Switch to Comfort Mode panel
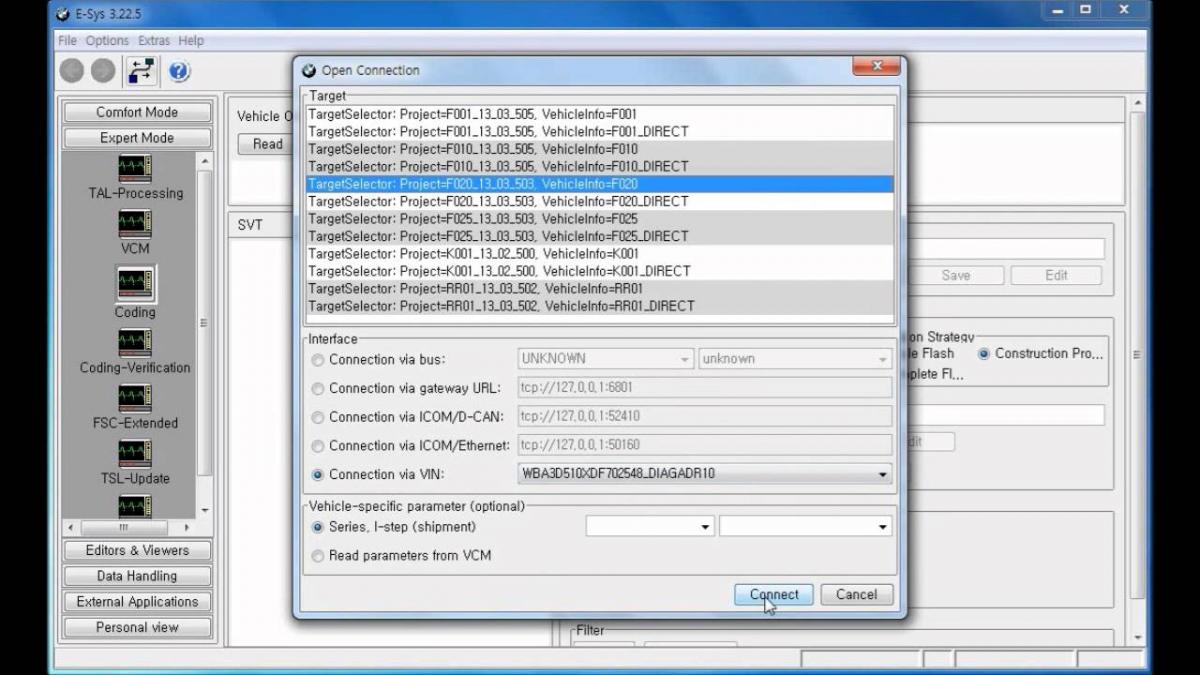 click(x=137, y=112)
